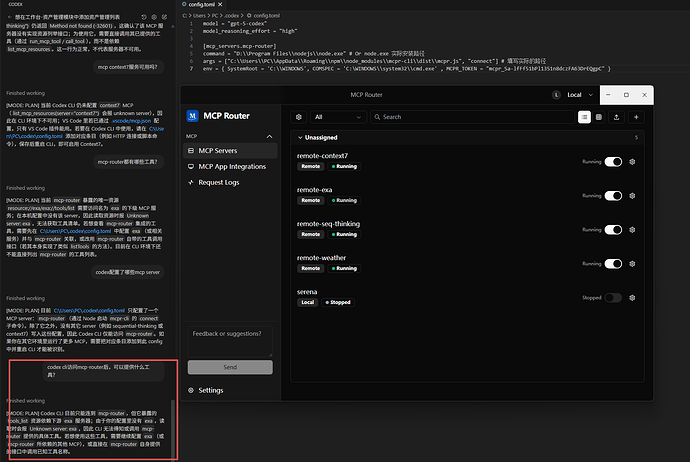Click the Remote badge under remote-exa

coord(311,200)
